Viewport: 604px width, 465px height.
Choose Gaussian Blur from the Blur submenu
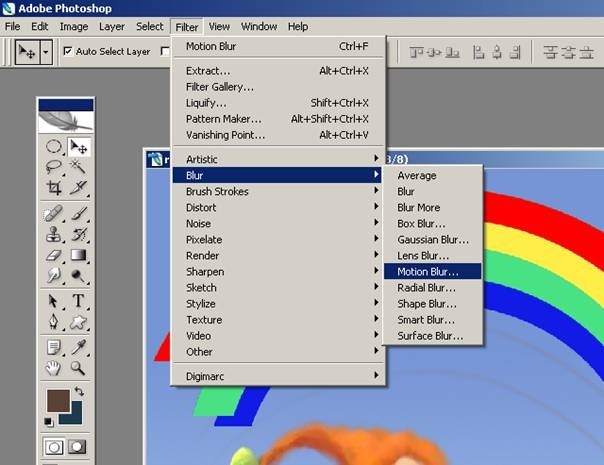pos(432,239)
